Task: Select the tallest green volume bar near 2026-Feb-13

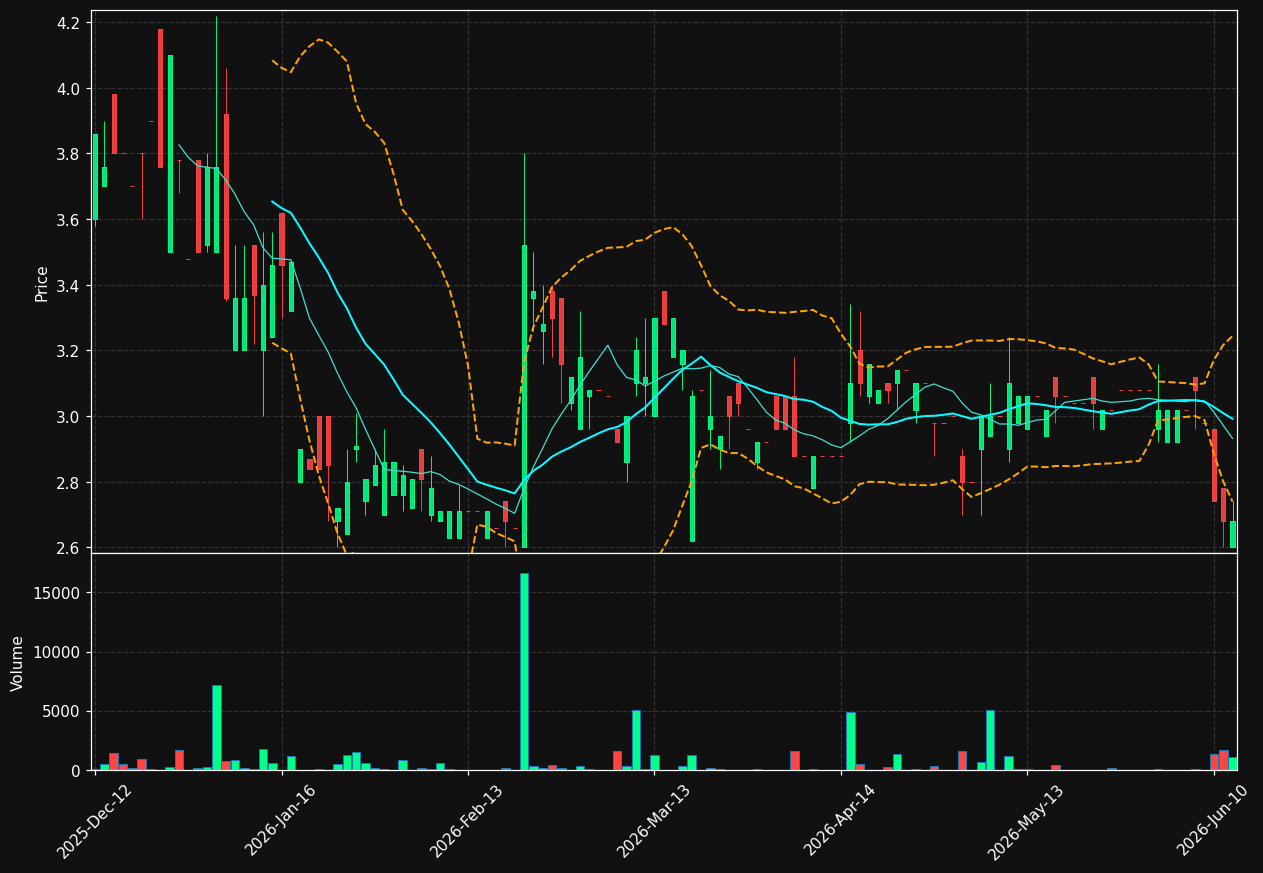Action: coord(524,672)
